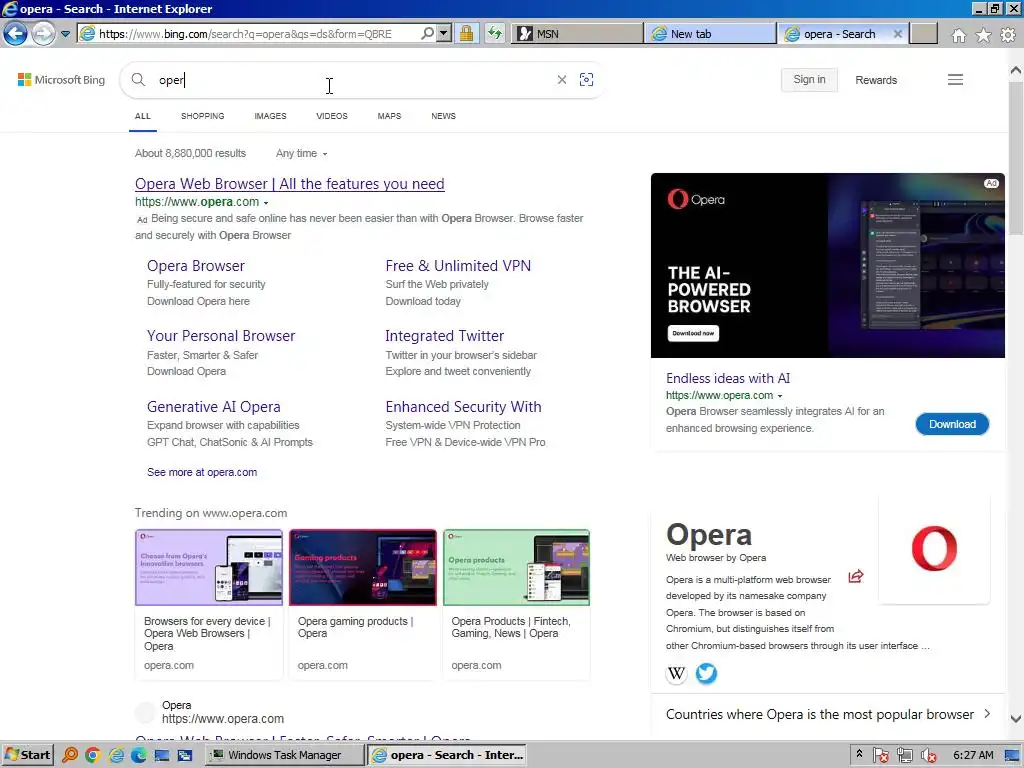
Task: Open the Rewards link
Action: click(876, 80)
